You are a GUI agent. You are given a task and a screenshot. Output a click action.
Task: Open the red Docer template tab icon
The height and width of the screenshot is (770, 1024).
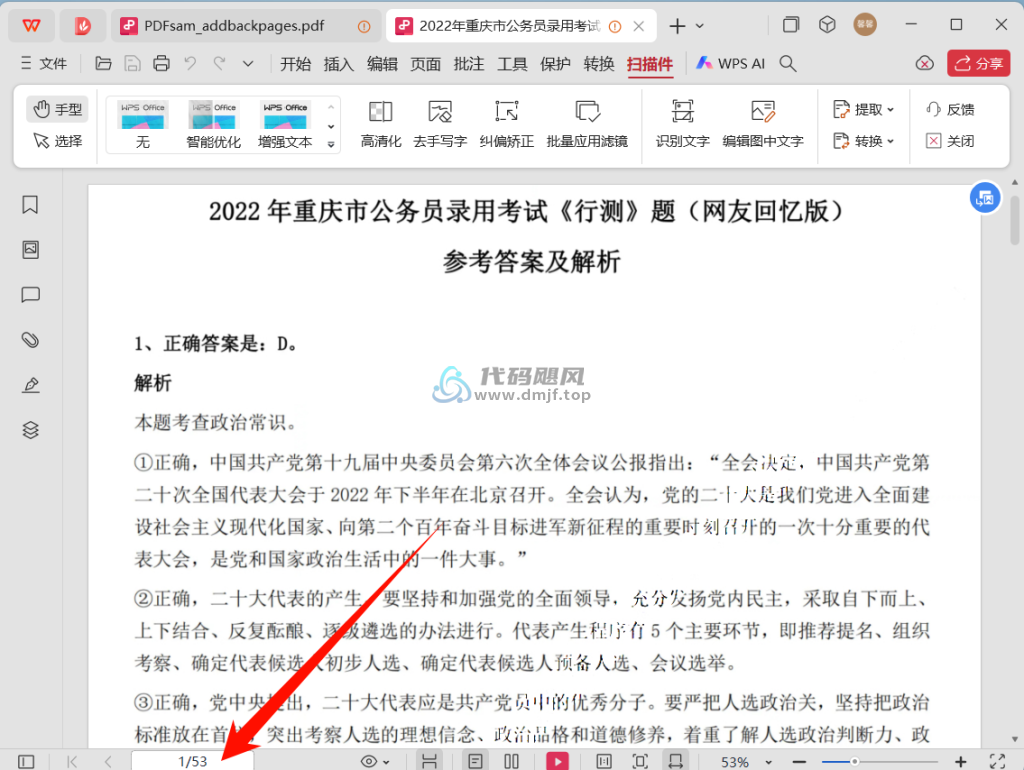pos(83,25)
